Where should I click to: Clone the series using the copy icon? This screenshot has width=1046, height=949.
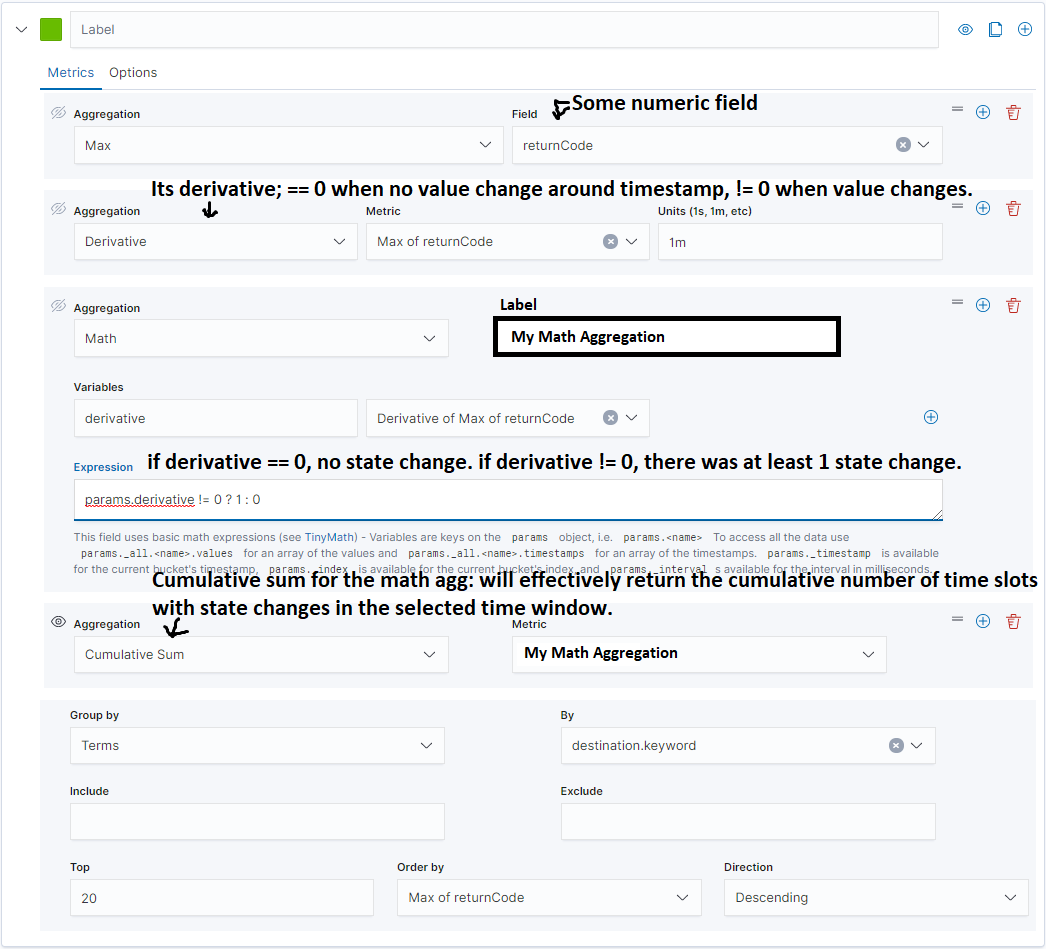coord(995,29)
